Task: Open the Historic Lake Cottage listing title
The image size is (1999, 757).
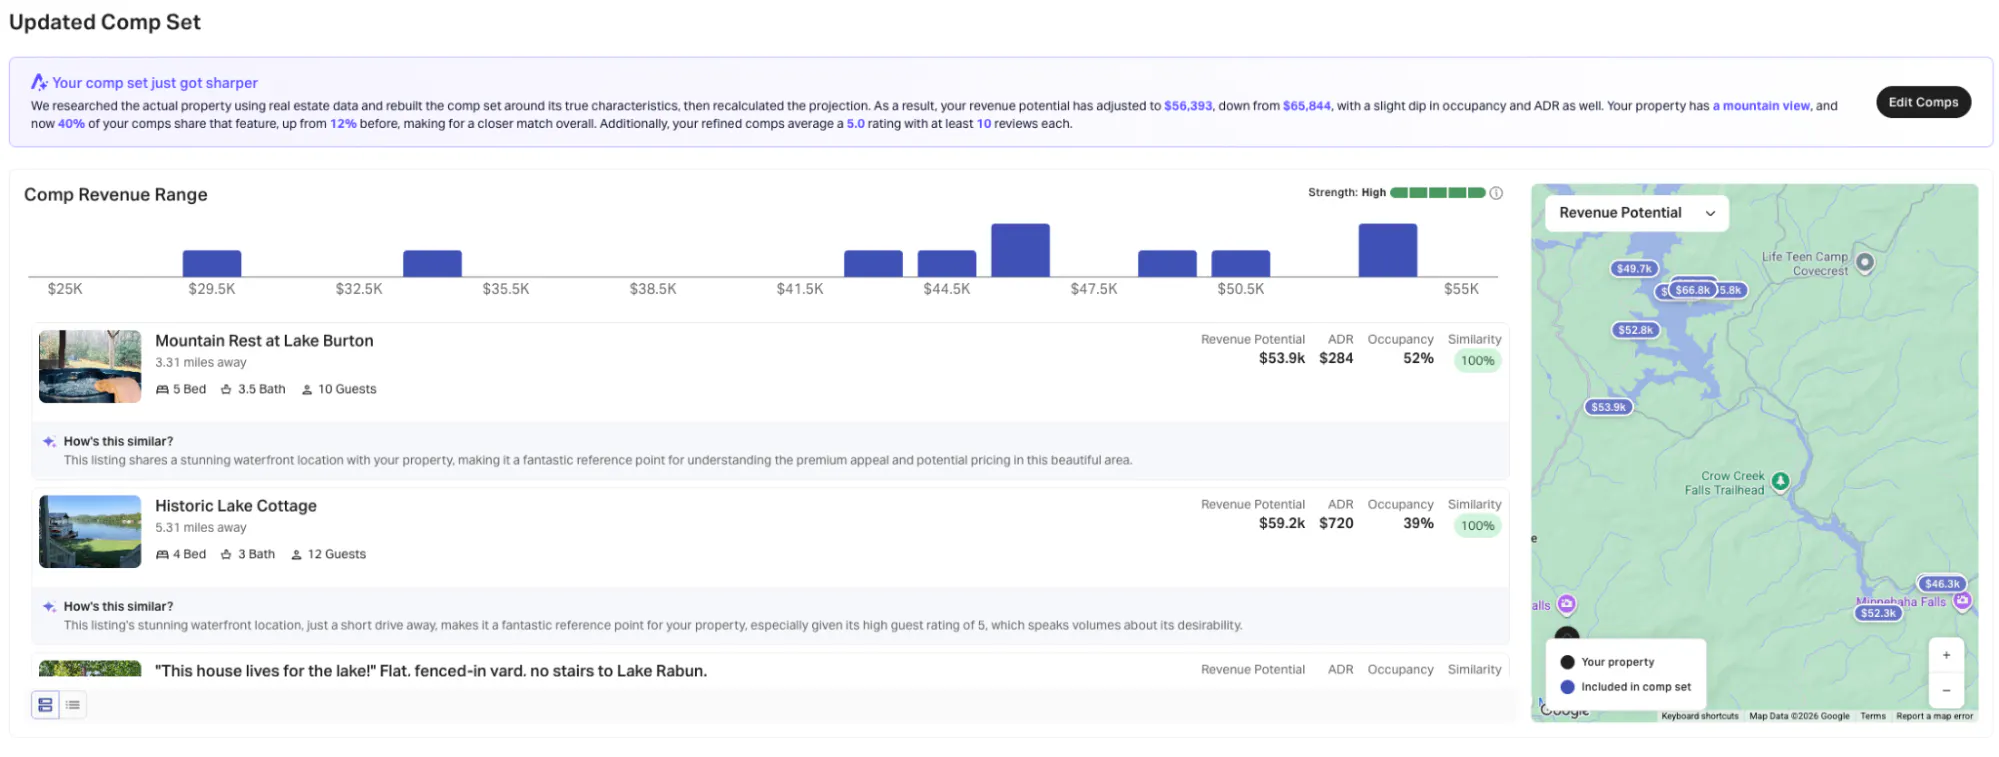Action: pos(236,506)
